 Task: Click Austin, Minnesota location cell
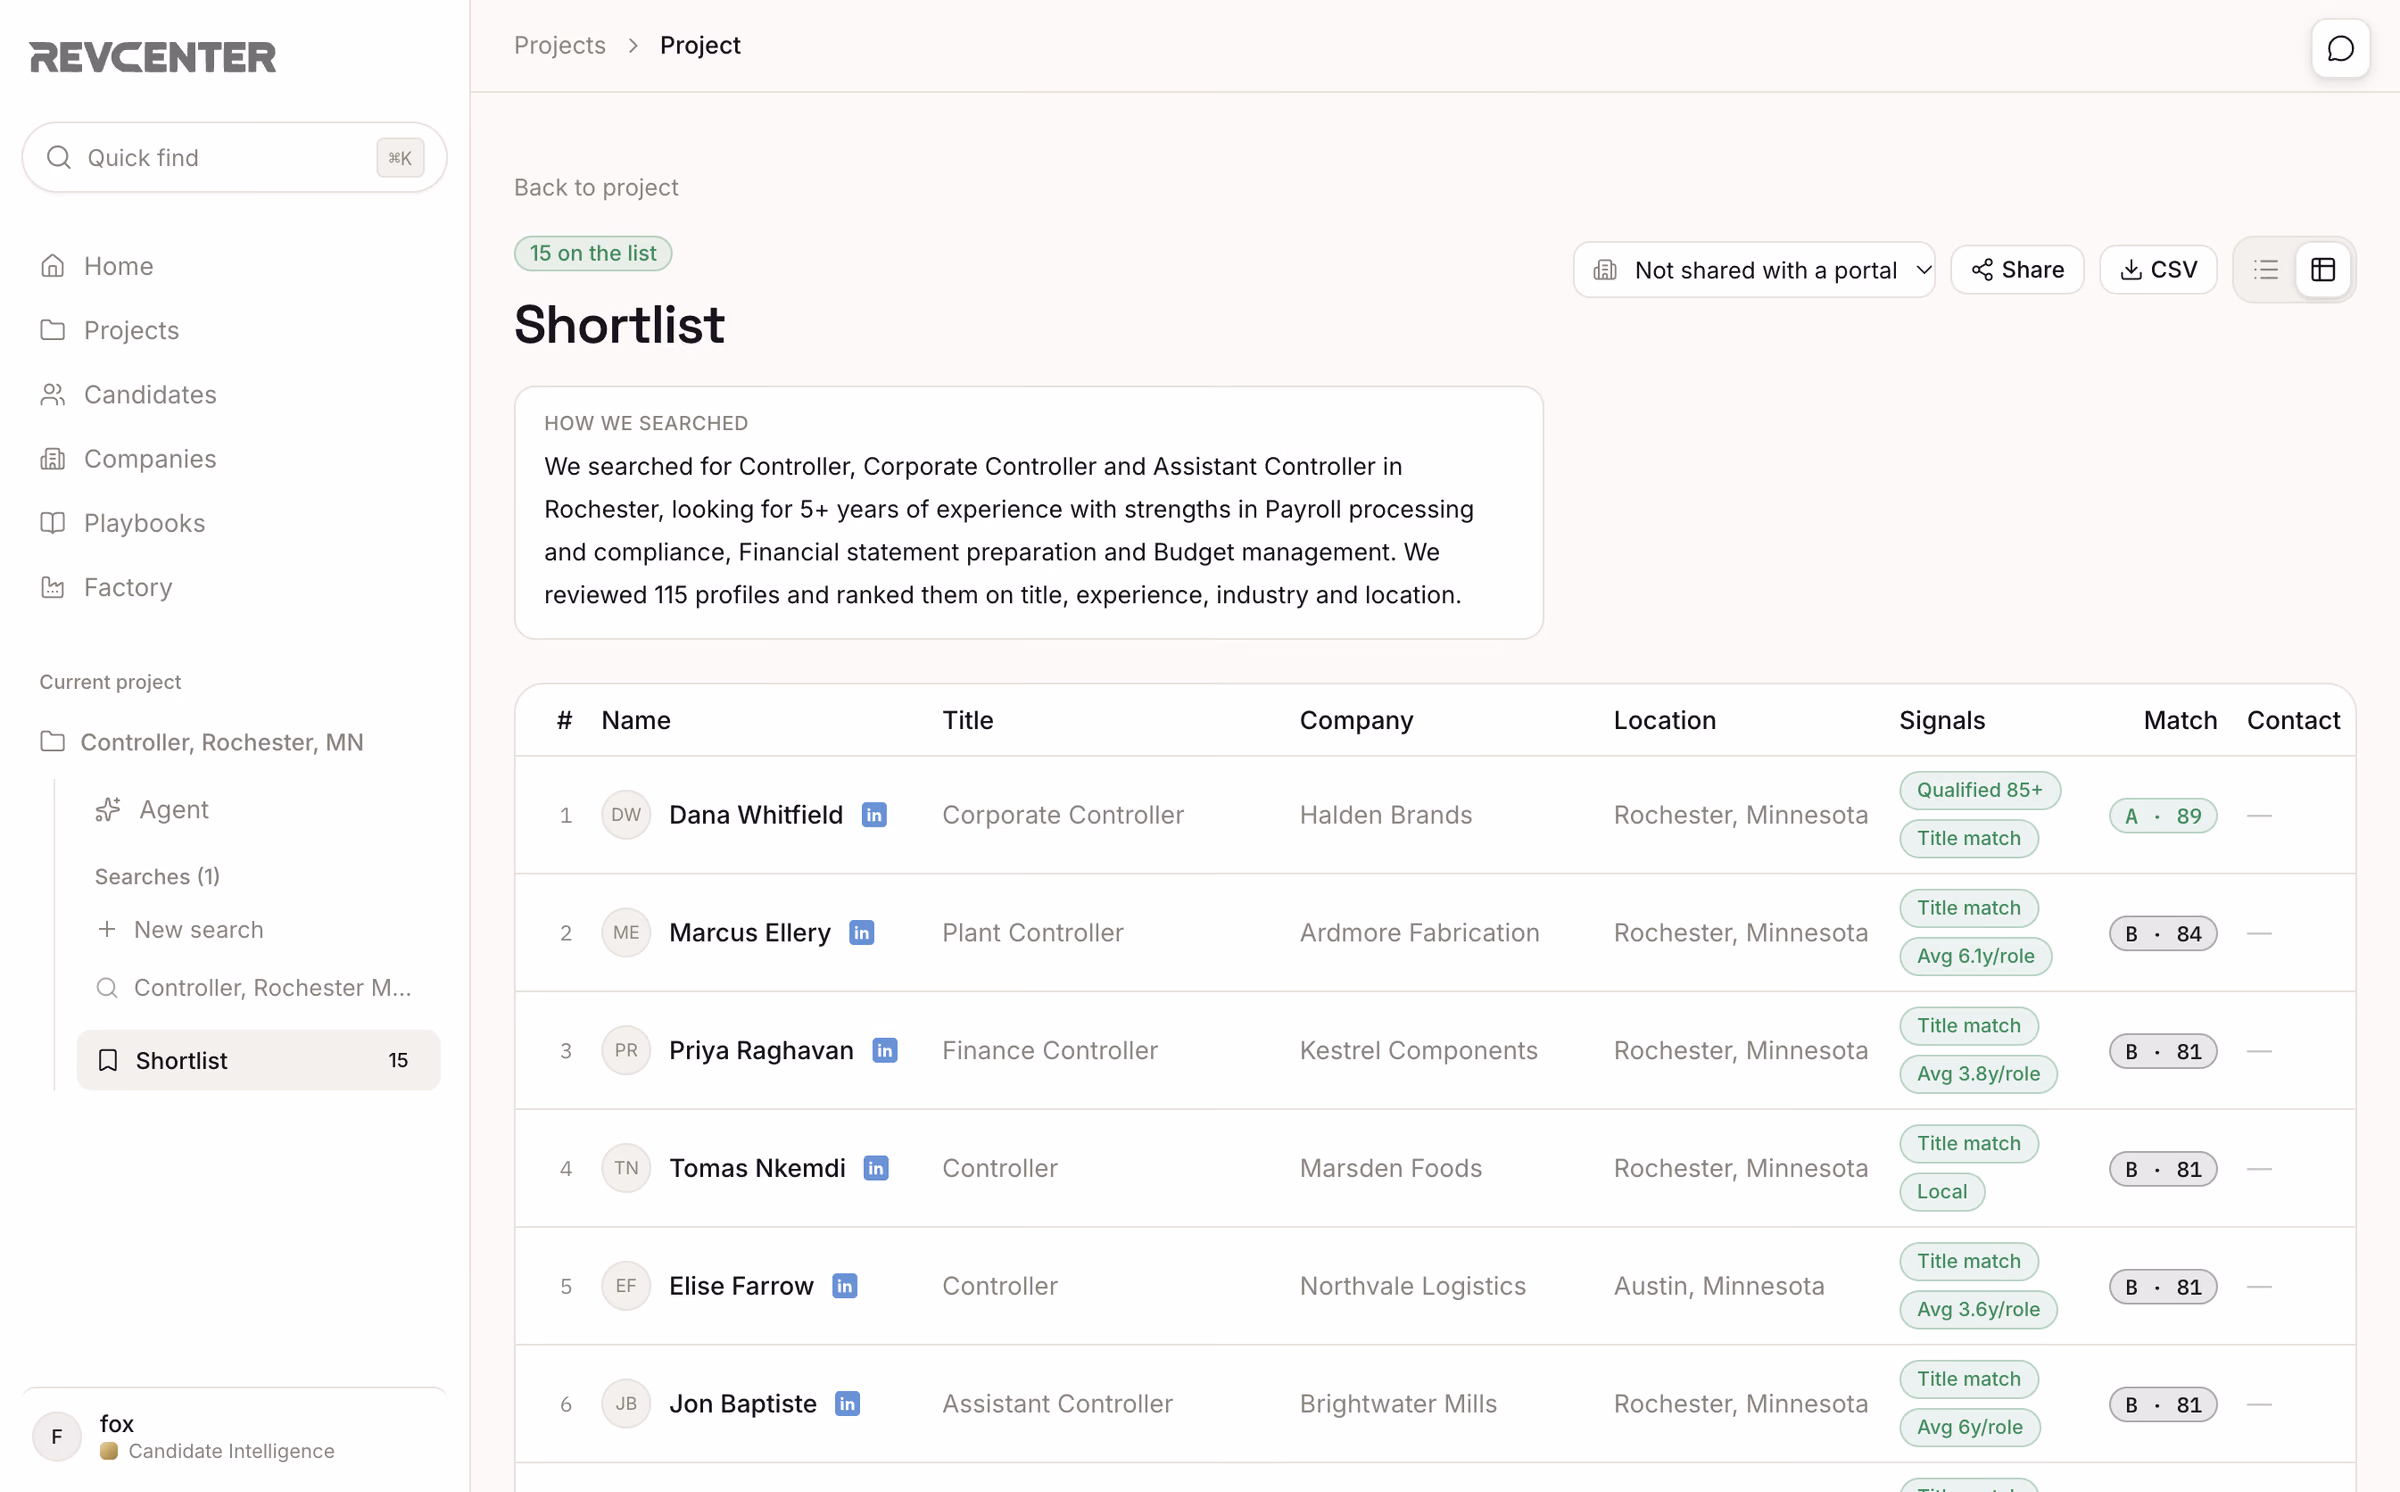coord(1719,1286)
